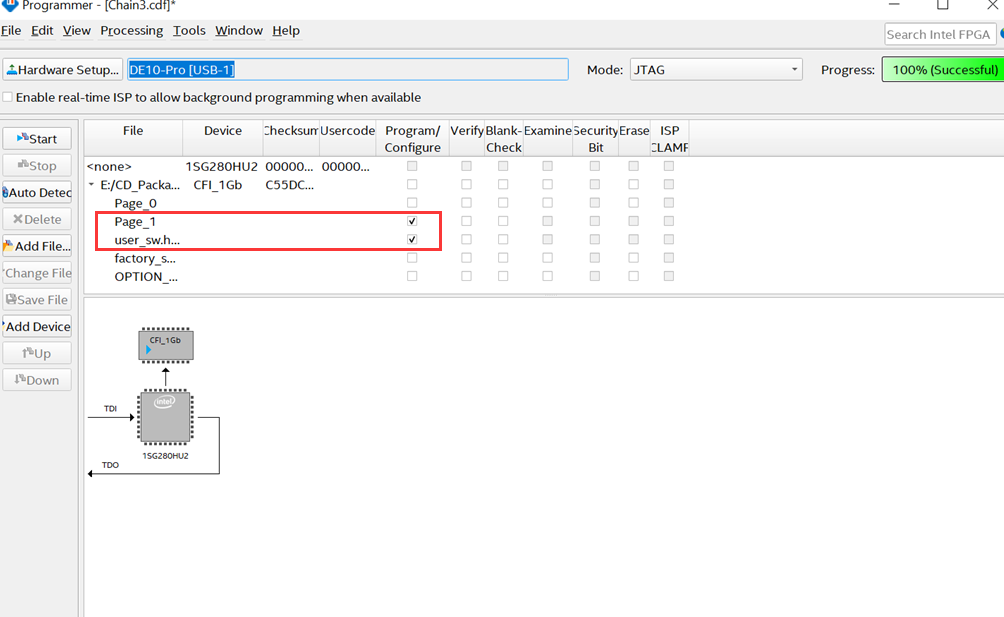Viewport: 1004px width, 617px height.
Task: Click the 1SG280HU2 device cell
Action: point(222,167)
